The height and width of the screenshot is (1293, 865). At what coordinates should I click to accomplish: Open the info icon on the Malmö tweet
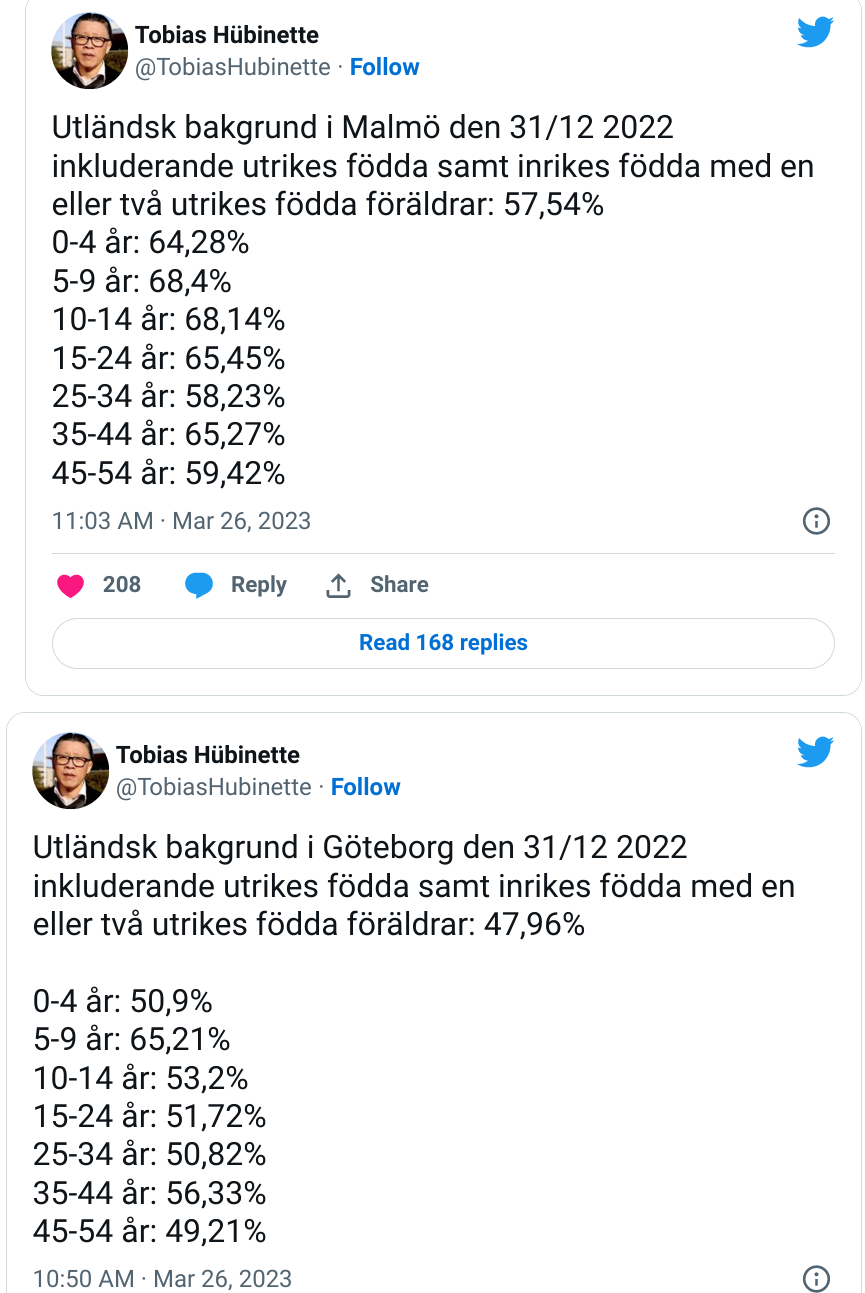click(817, 521)
